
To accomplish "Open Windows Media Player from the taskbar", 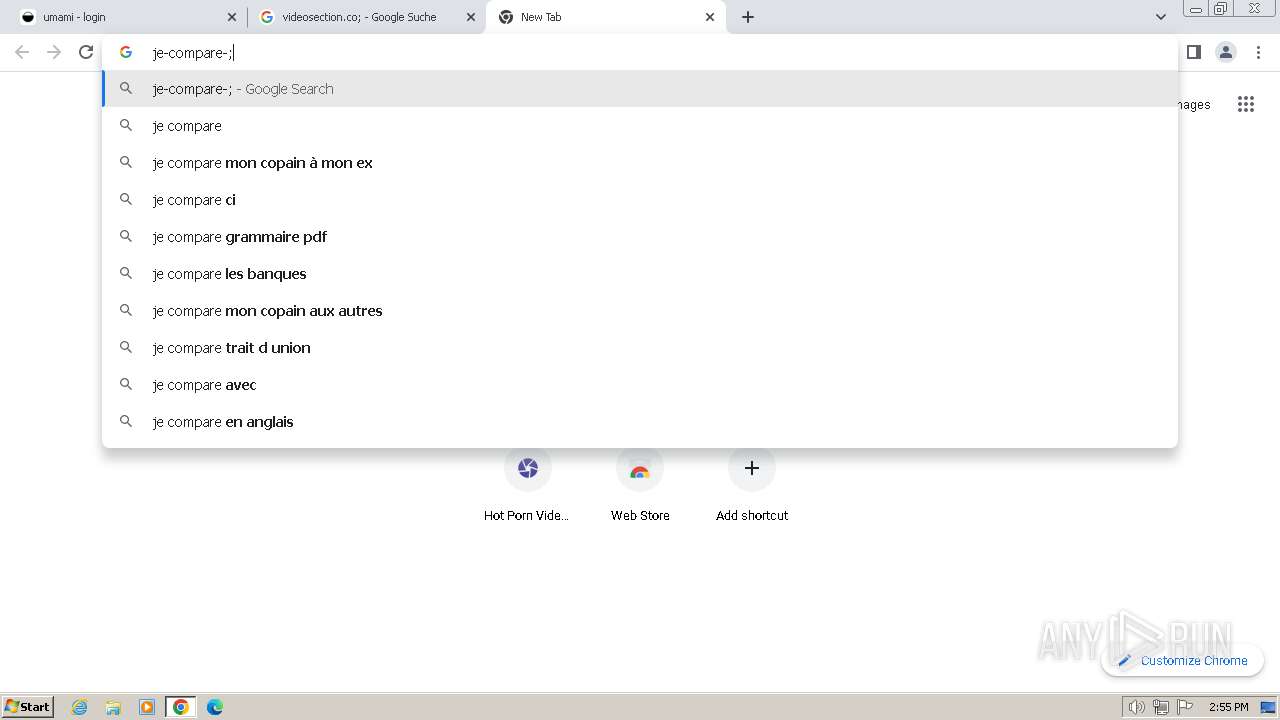I will click(147, 707).
